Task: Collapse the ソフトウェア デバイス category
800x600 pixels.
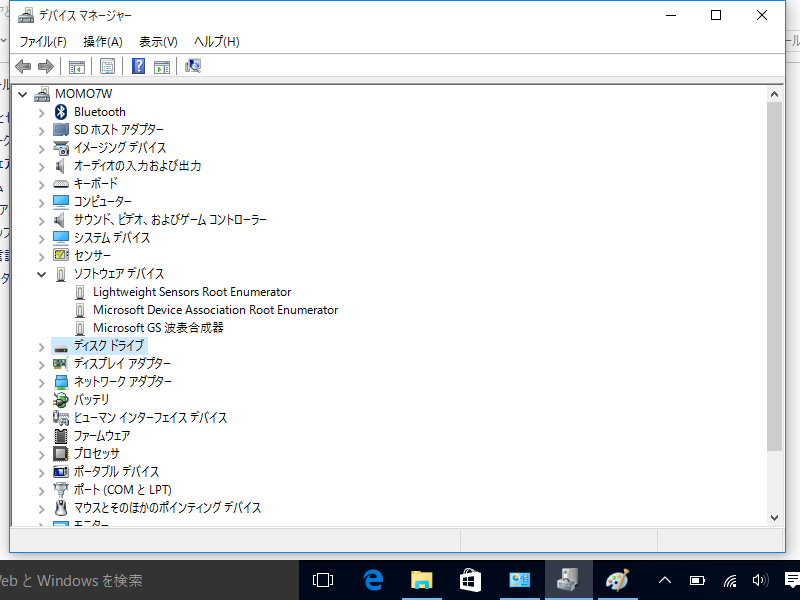Action: (x=41, y=274)
